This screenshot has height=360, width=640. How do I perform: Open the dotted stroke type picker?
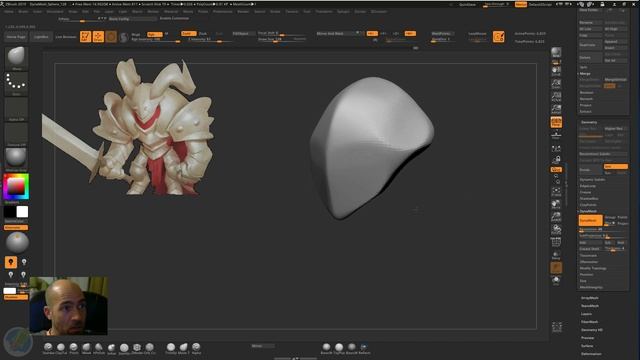pos(16,83)
